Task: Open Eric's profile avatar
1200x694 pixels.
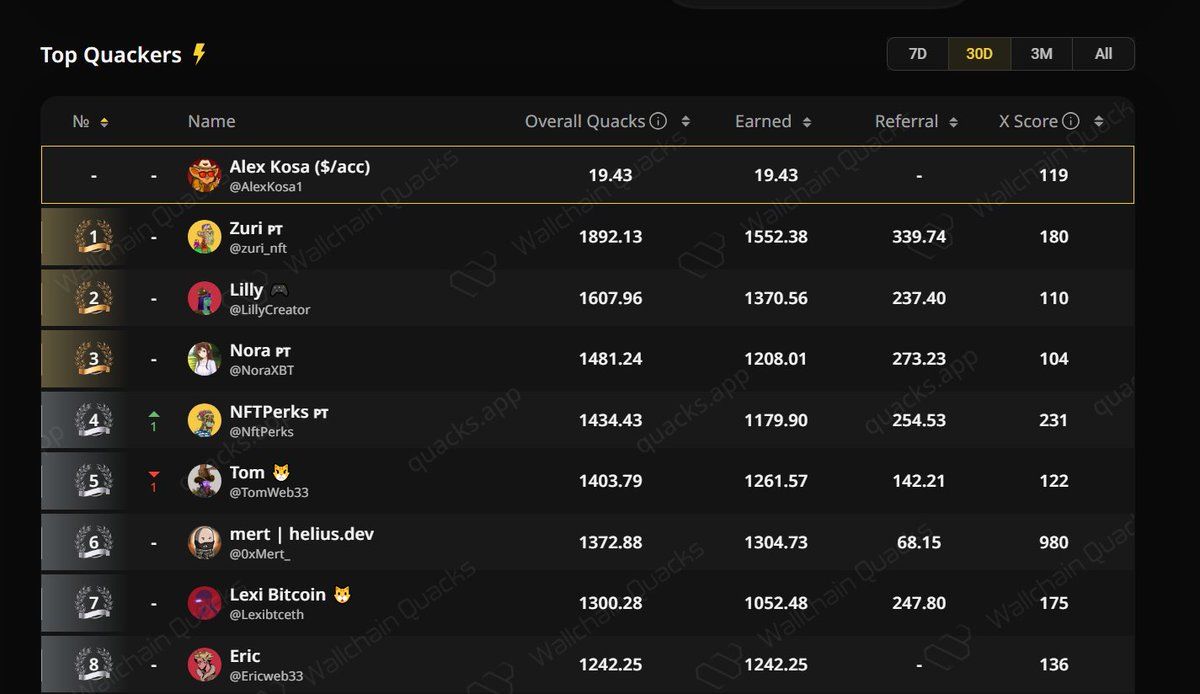Action: pos(204,664)
